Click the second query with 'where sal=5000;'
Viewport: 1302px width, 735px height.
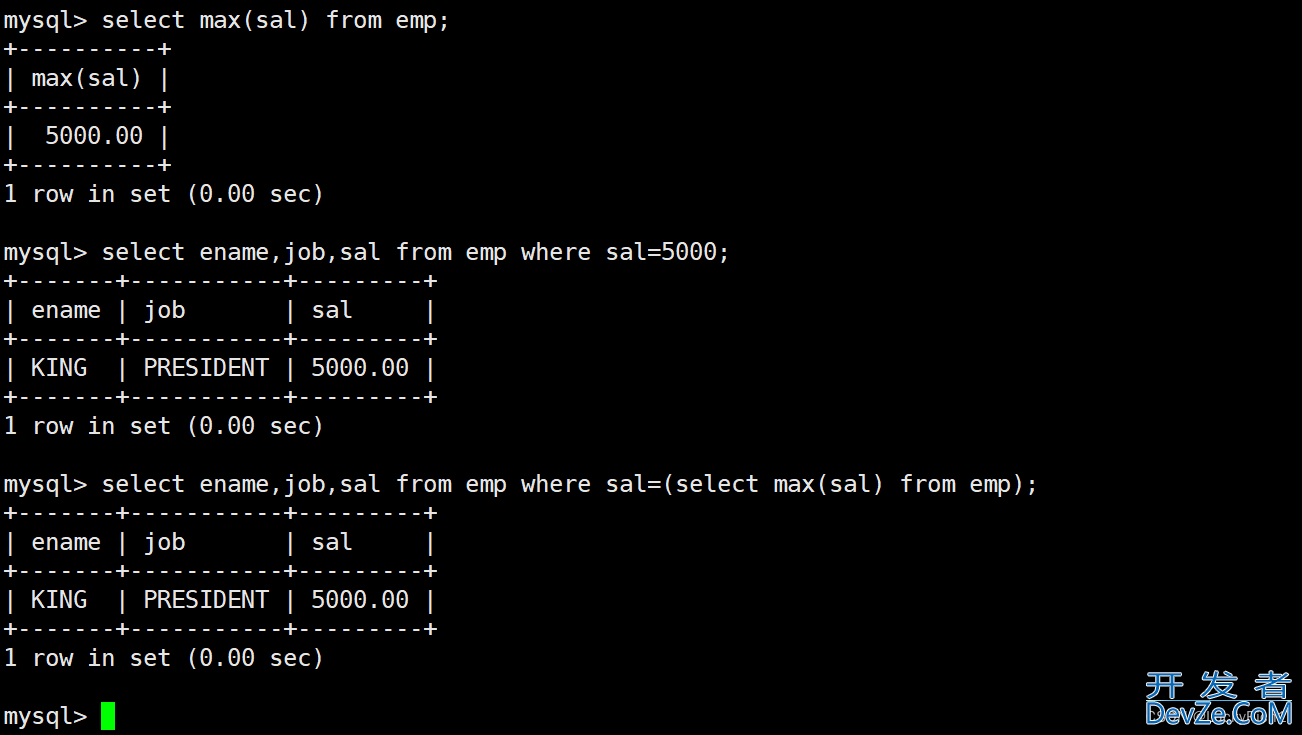pyautogui.click(x=415, y=252)
